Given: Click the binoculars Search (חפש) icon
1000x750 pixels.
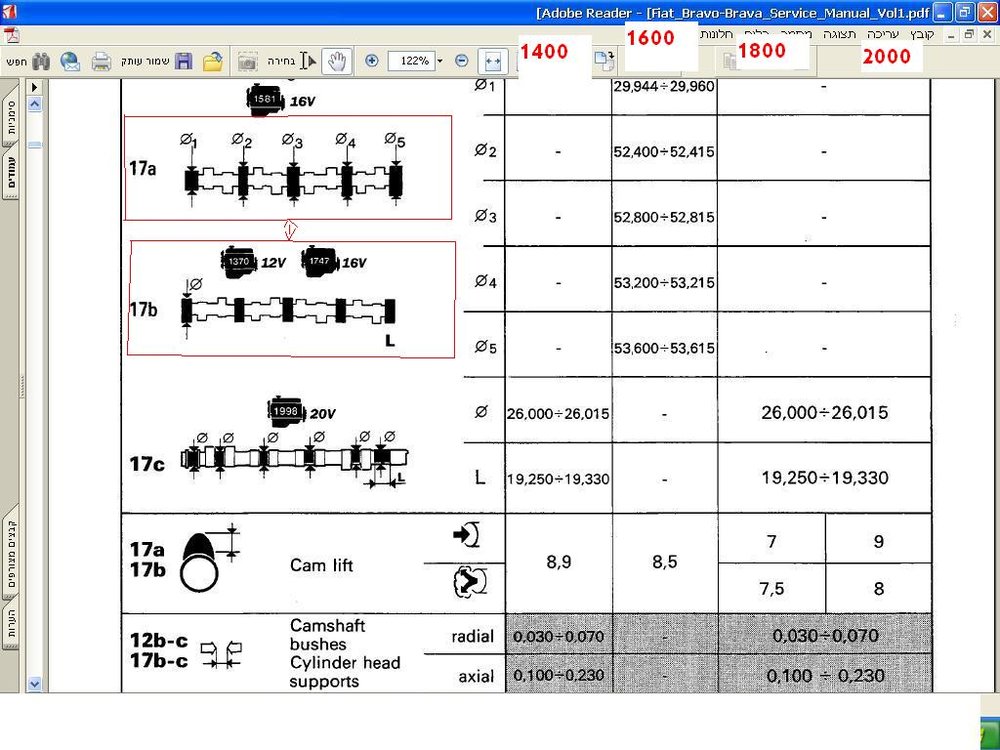Looking at the screenshot, I should click(x=41, y=61).
